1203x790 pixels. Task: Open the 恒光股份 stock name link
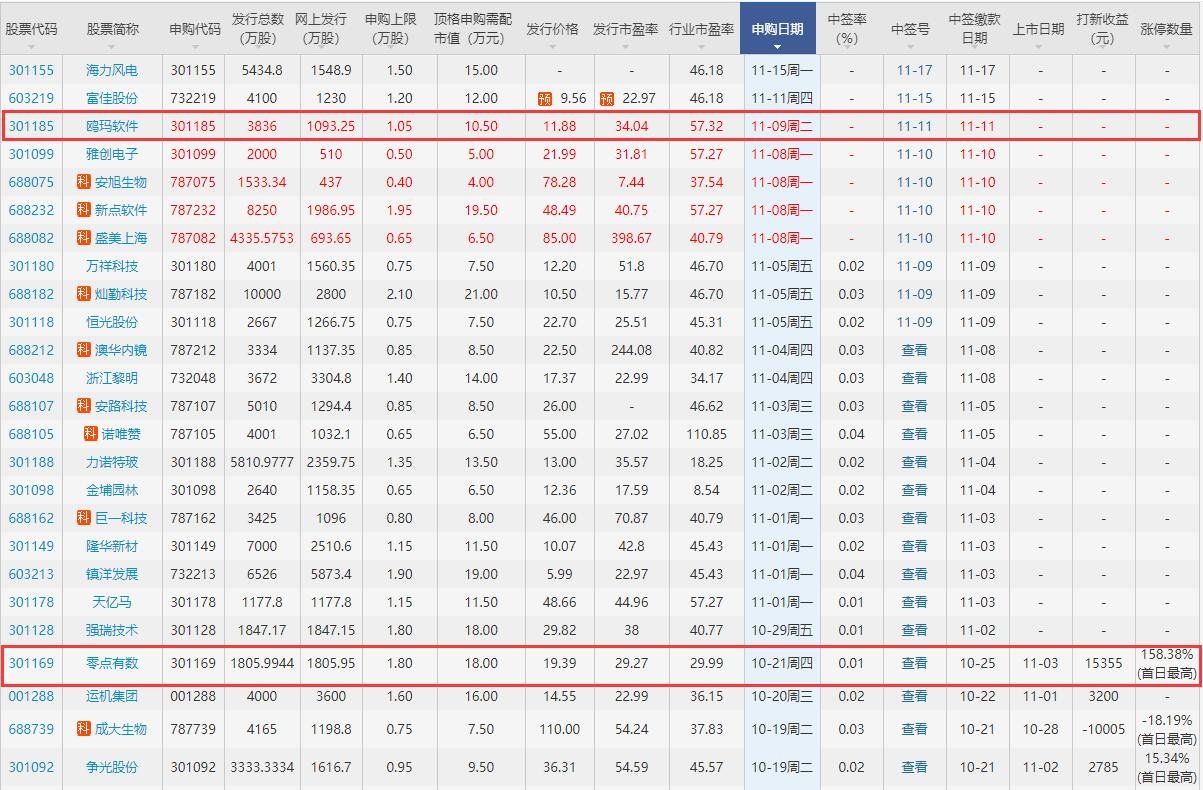tap(112, 322)
